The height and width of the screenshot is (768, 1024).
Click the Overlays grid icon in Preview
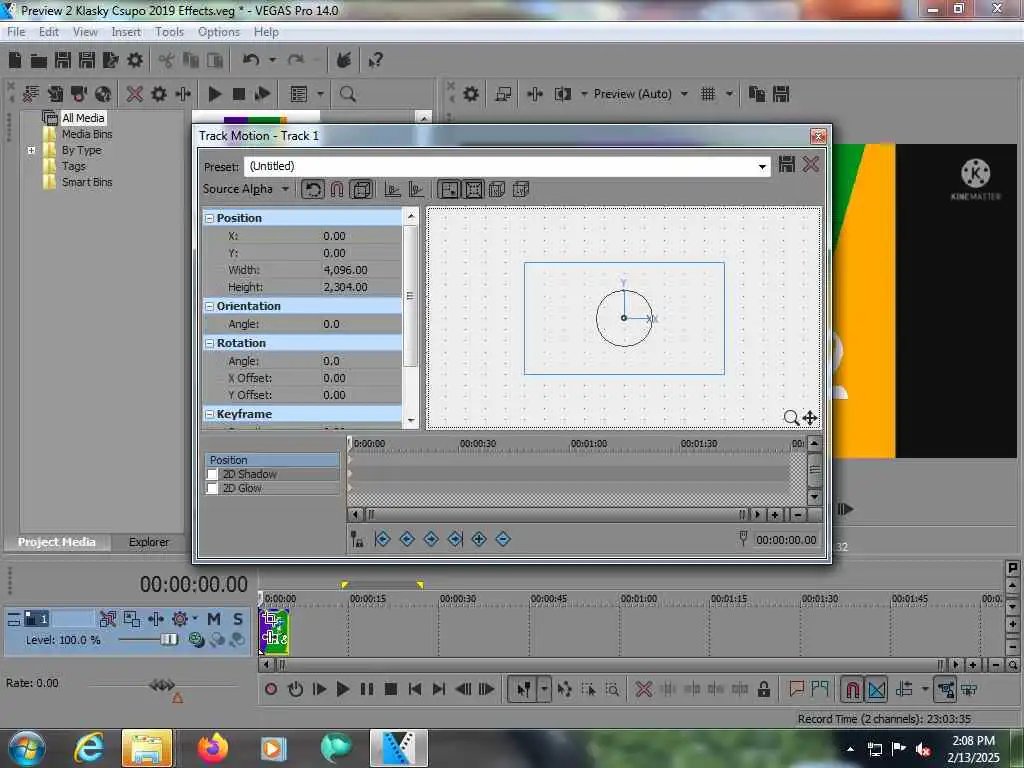point(707,94)
